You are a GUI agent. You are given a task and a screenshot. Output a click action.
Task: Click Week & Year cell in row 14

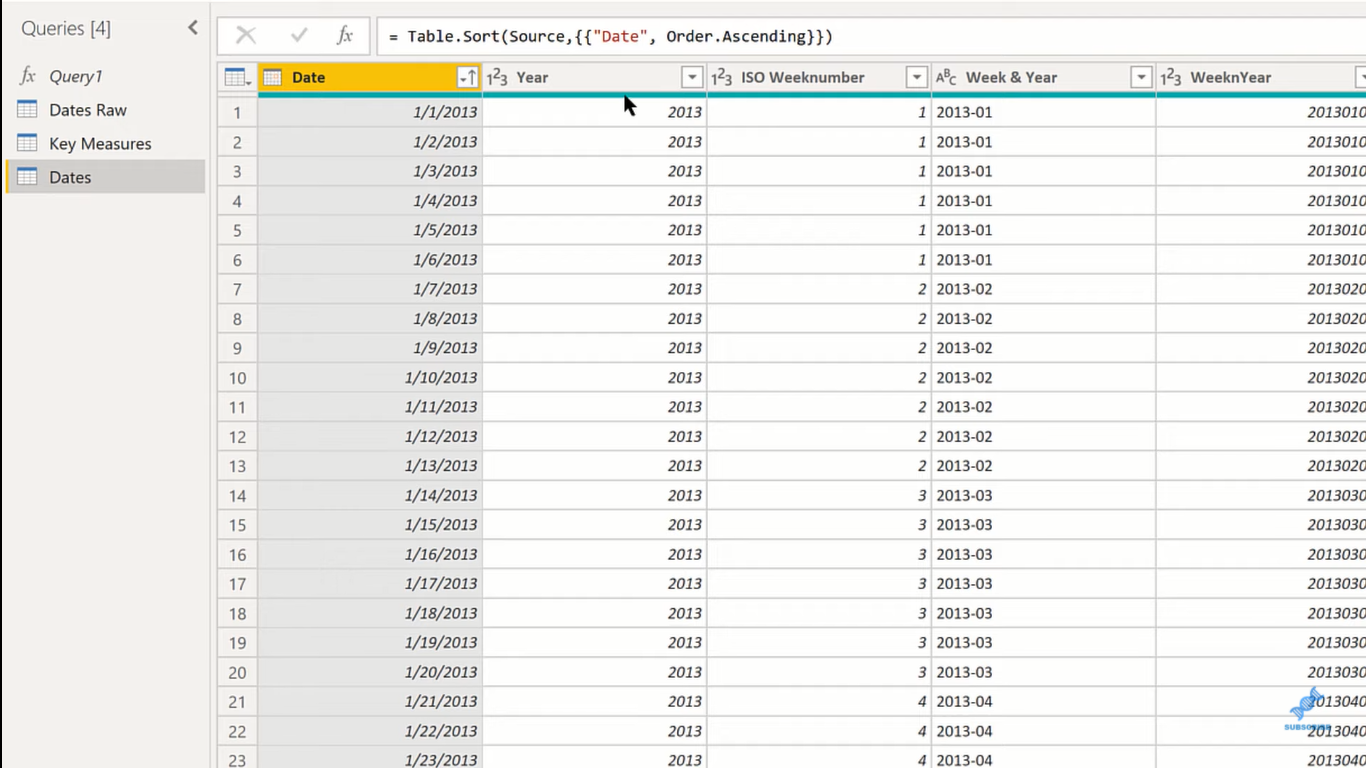click(1043, 495)
